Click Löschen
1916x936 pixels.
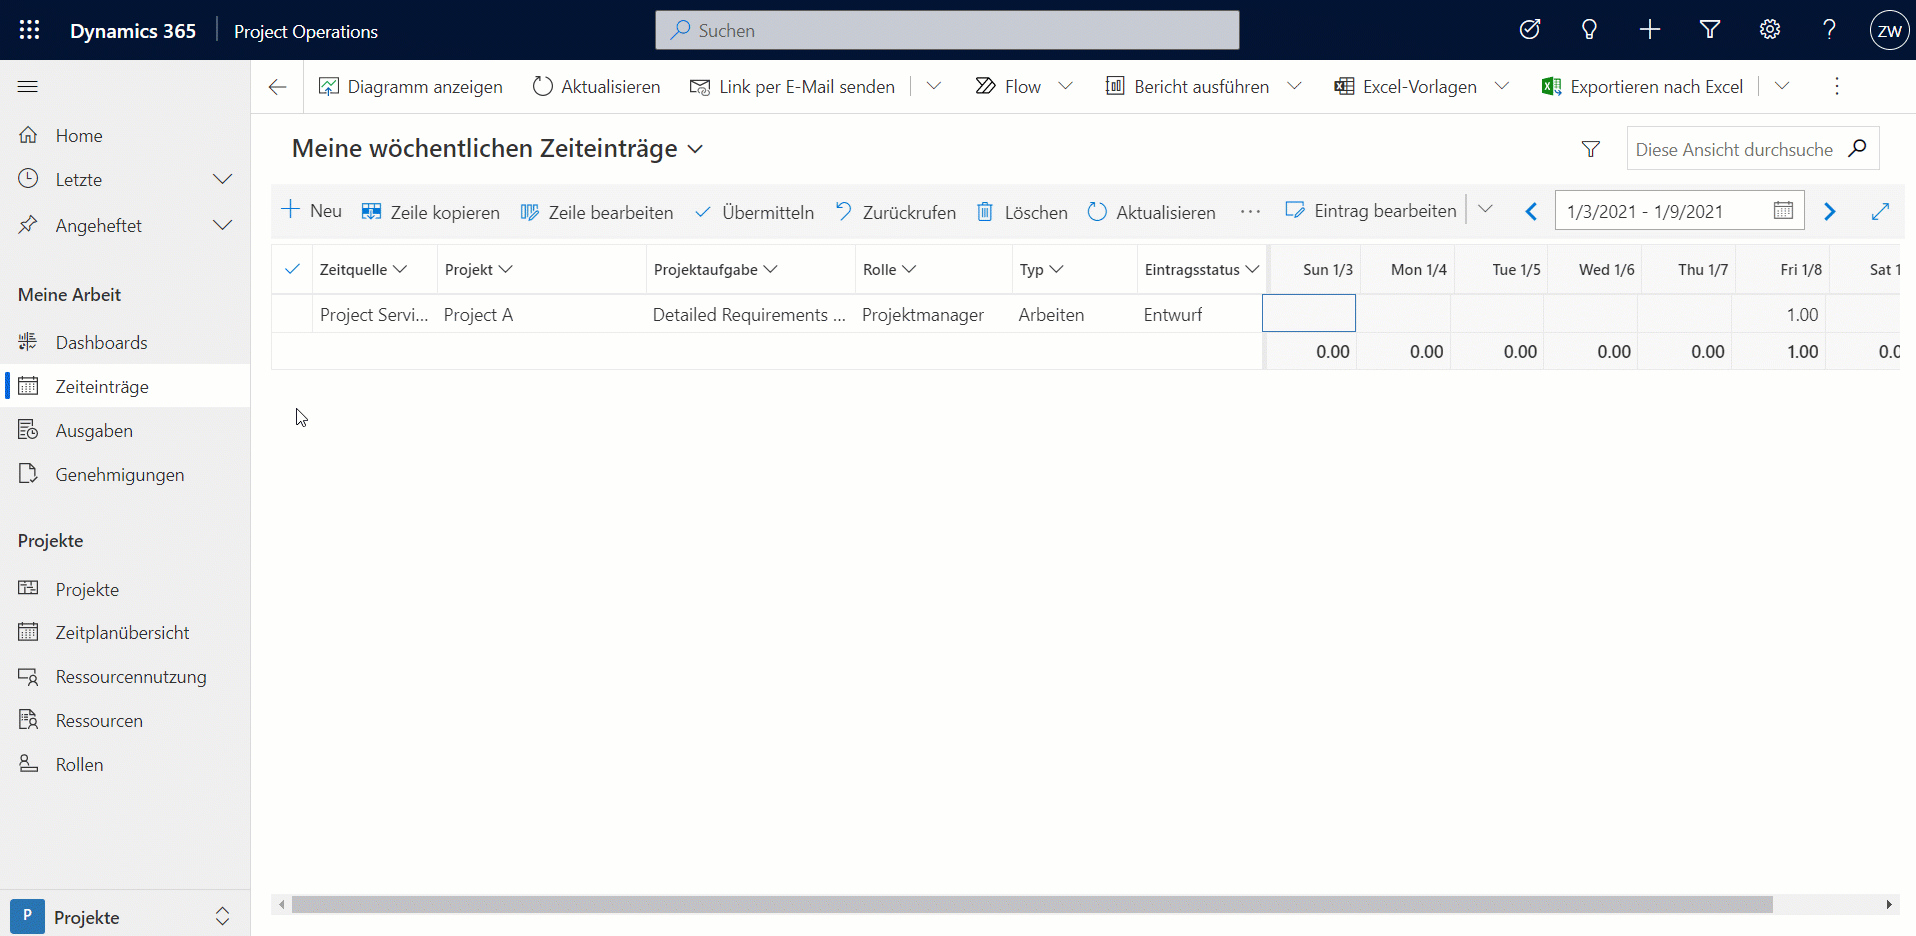[x=1022, y=212]
